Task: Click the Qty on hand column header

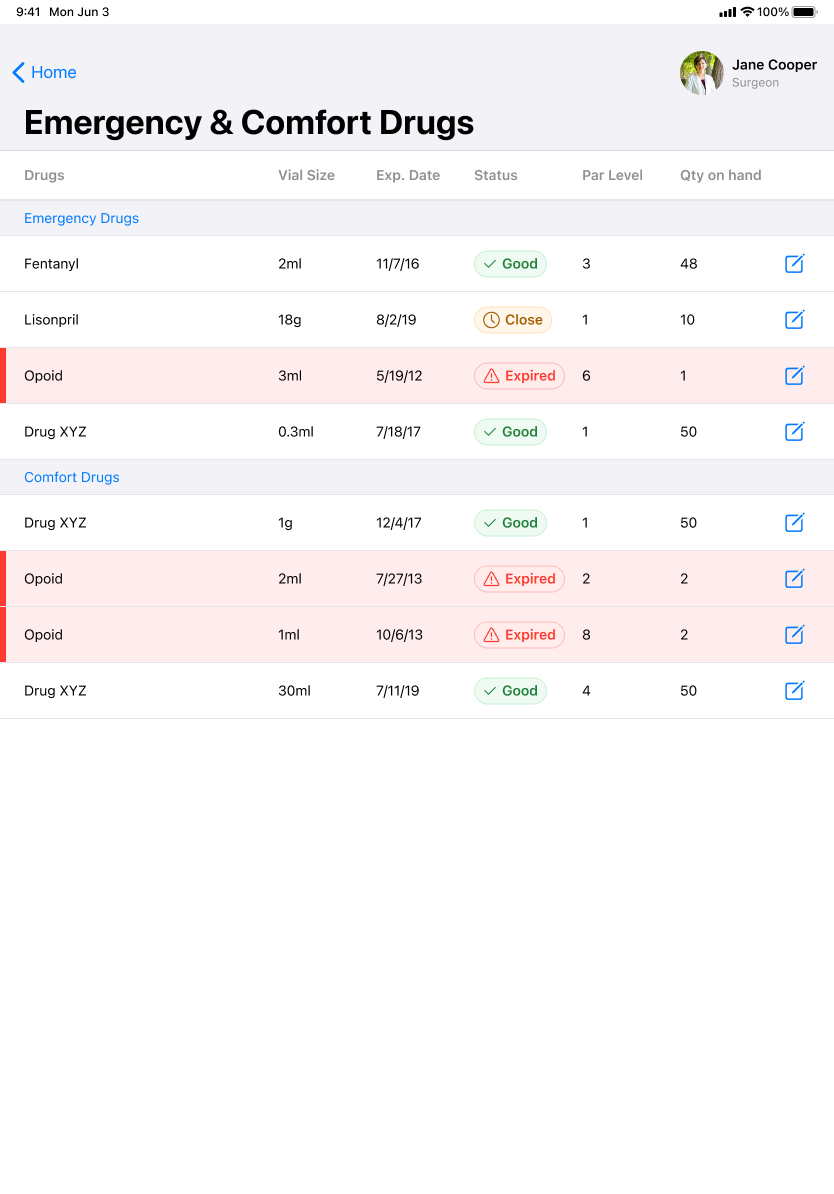Action: (720, 175)
